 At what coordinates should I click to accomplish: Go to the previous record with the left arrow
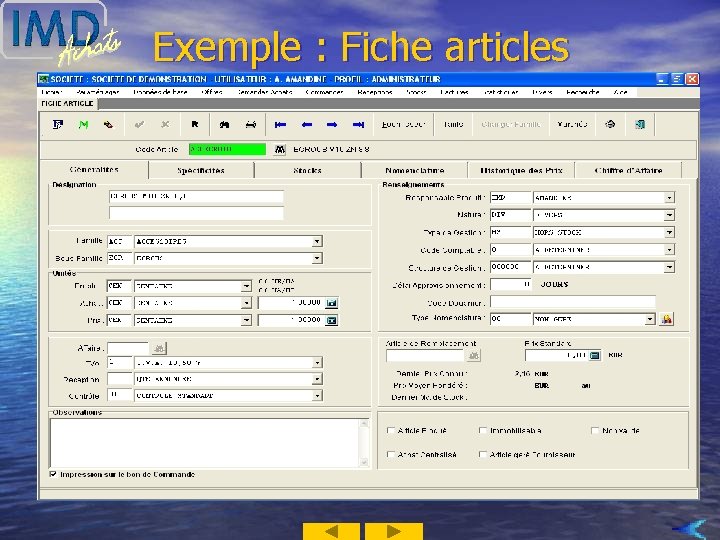(307, 124)
